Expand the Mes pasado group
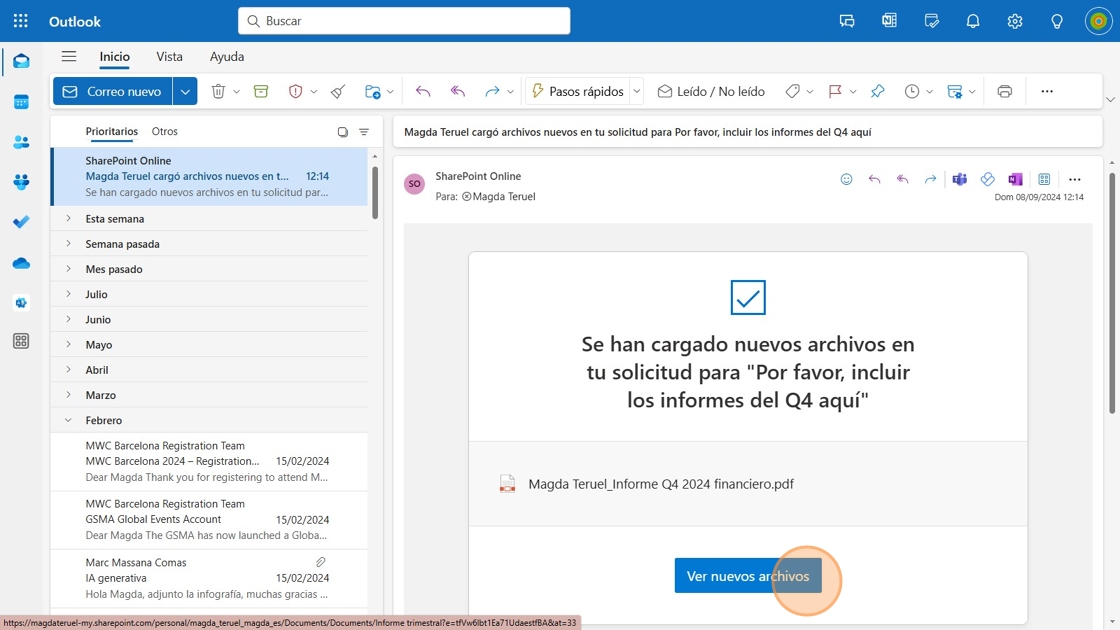1120x630 pixels. (x=69, y=269)
